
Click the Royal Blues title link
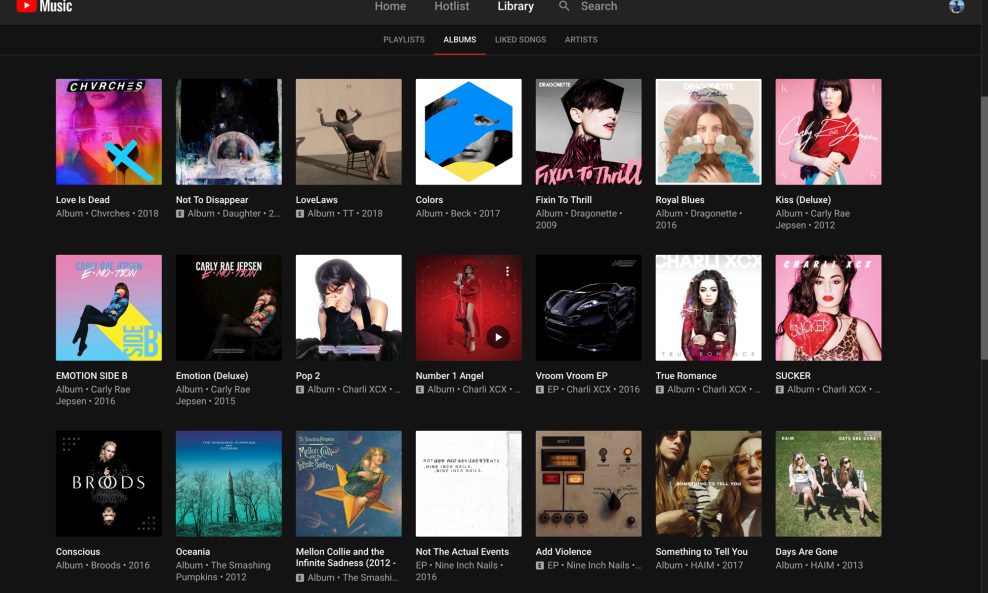pos(680,200)
